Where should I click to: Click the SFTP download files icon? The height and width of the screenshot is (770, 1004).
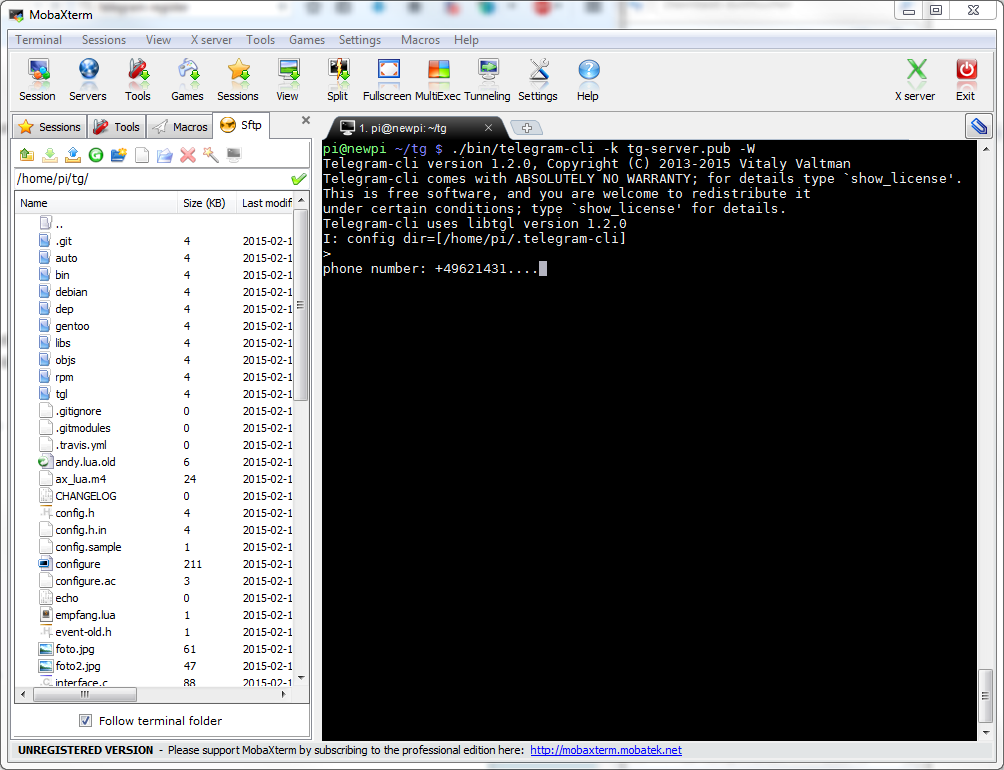click(50, 155)
